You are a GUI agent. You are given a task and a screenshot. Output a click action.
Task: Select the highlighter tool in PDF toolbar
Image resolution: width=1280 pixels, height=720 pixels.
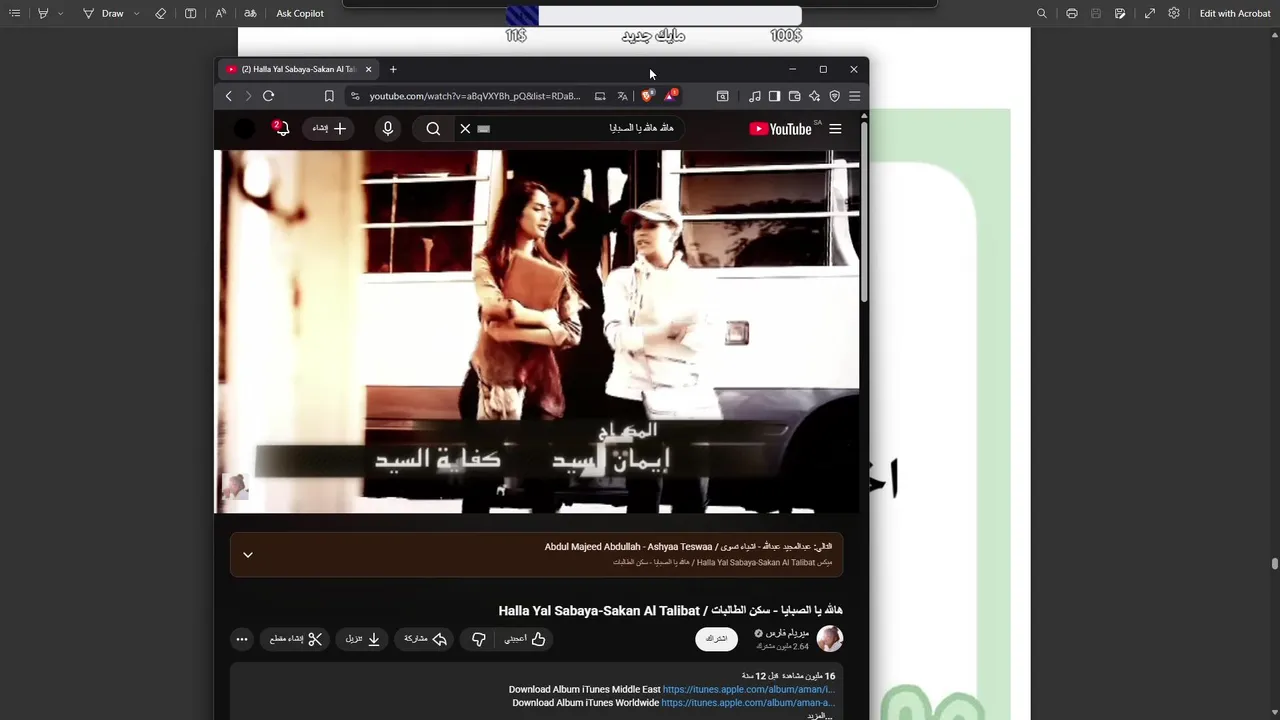[43, 14]
